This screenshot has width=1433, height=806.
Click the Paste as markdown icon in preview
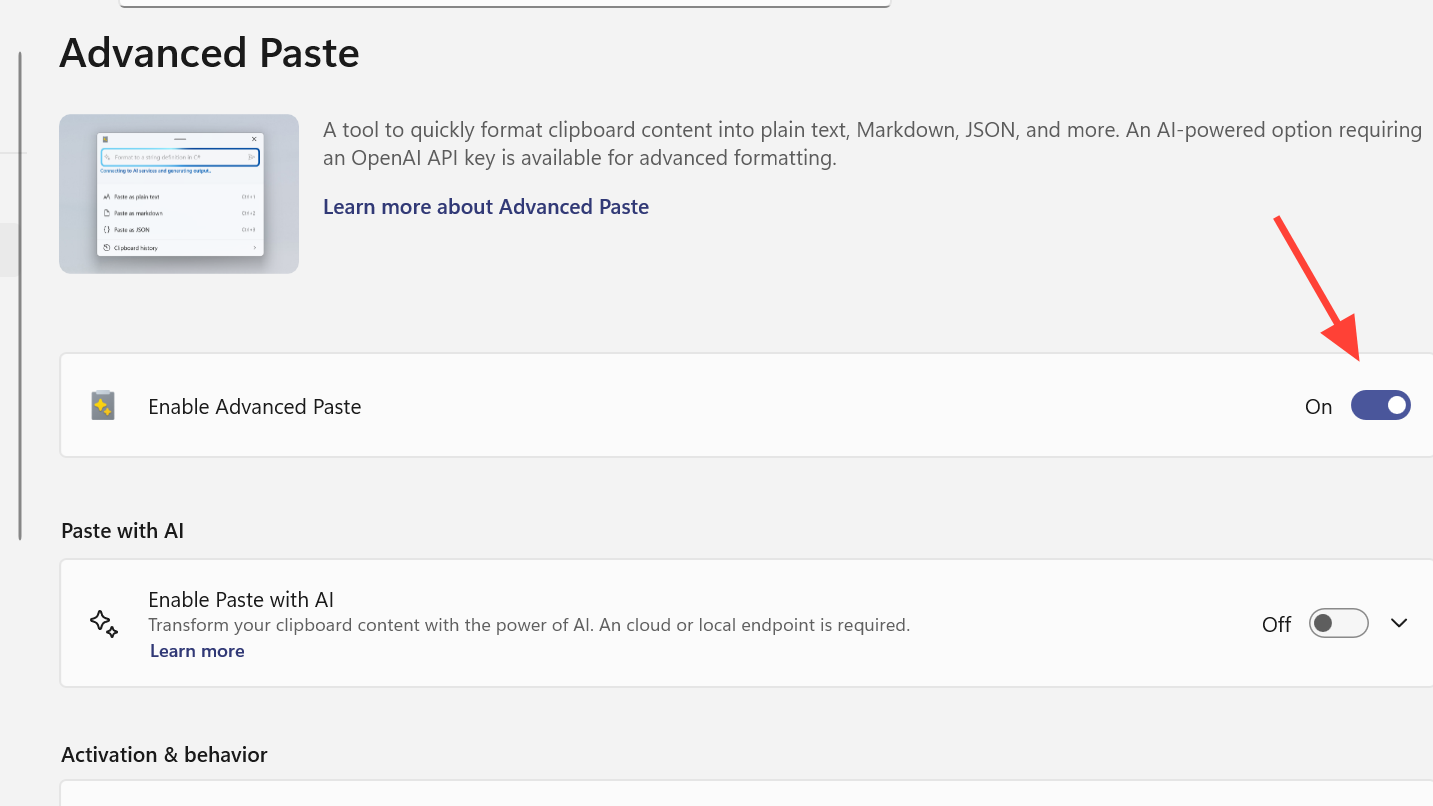tap(107, 213)
